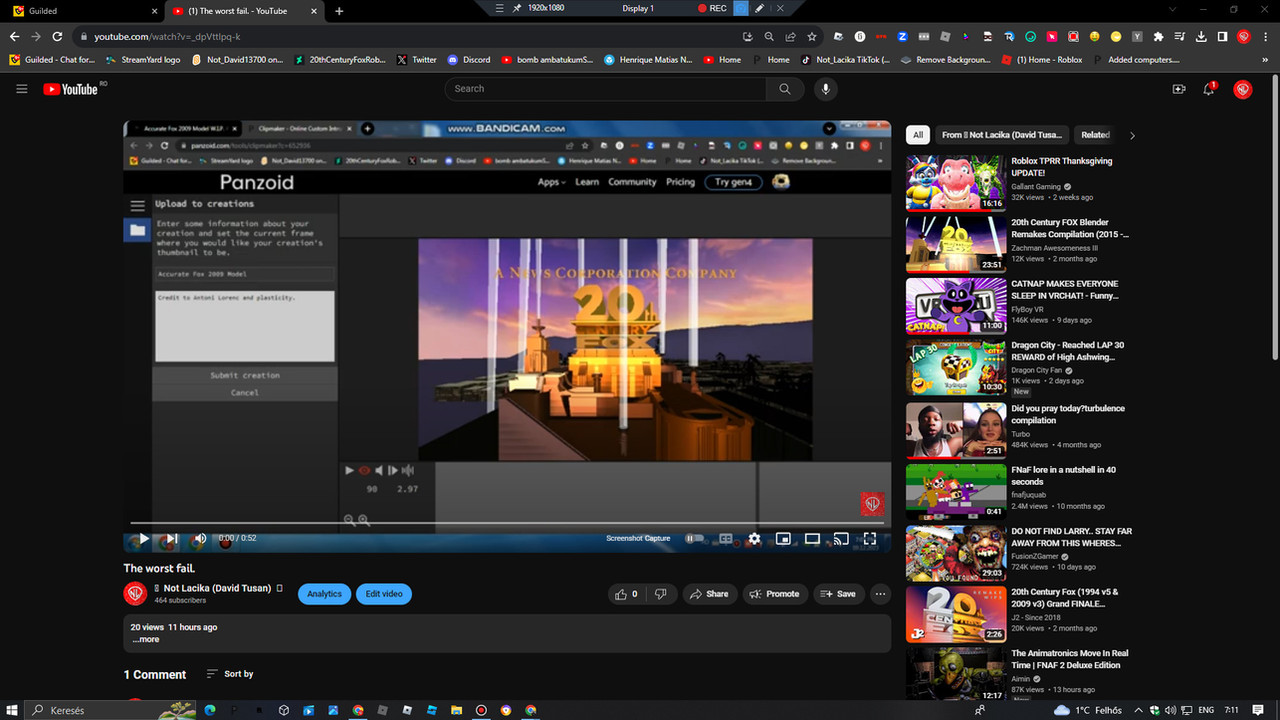Switch to miniplayer mode
The height and width of the screenshot is (720, 1280).
click(x=783, y=538)
